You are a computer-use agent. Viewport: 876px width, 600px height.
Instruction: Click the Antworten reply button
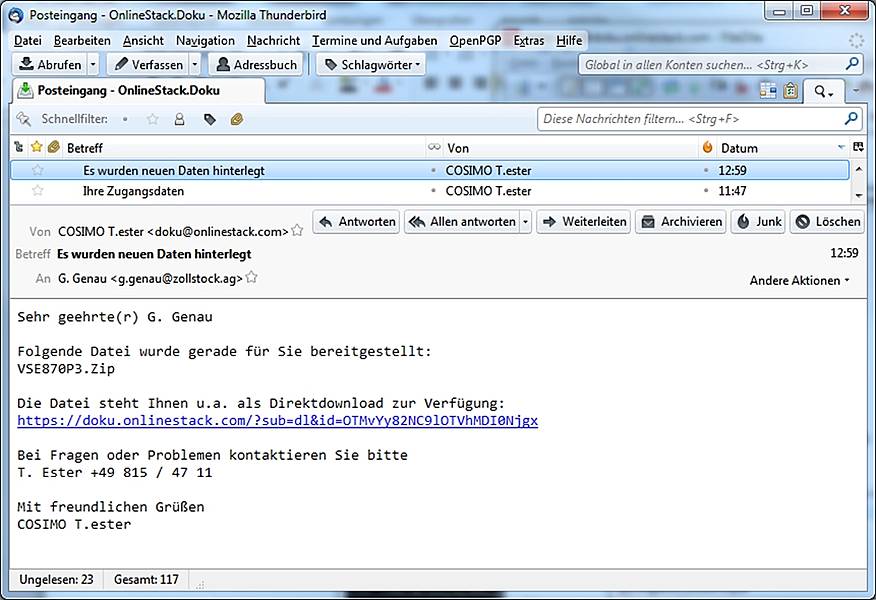pos(356,222)
